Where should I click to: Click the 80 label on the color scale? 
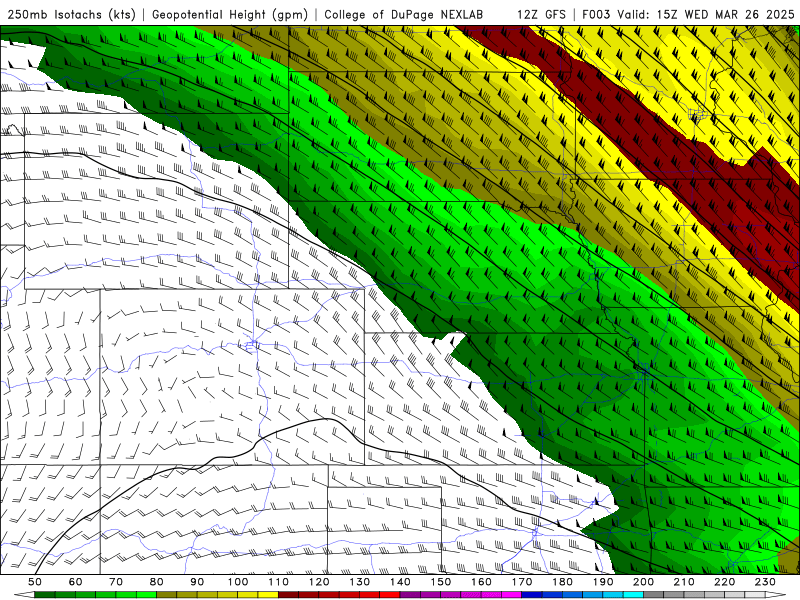(157, 582)
